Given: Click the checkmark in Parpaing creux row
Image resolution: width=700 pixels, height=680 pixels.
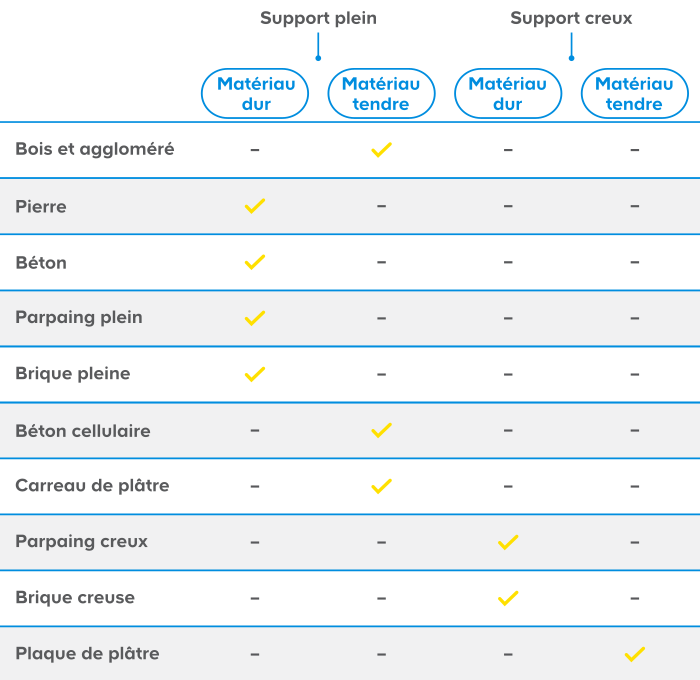Looking at the screenshot, I should pyautogui.click(x=508, y=542).
